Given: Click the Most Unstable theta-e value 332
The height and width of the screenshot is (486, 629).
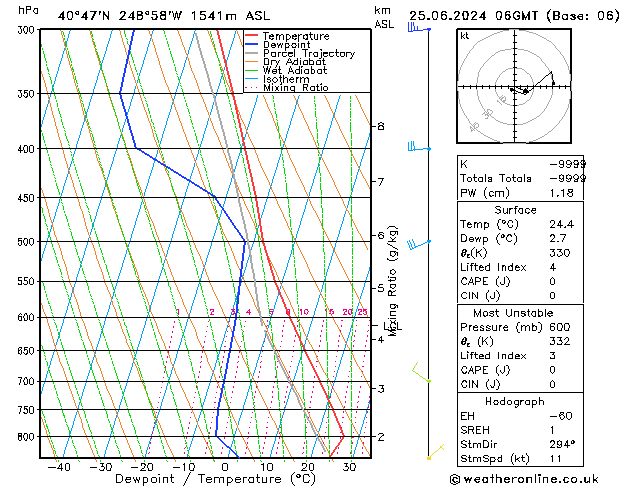Looking at the screenshot, I should pos(560,341).
